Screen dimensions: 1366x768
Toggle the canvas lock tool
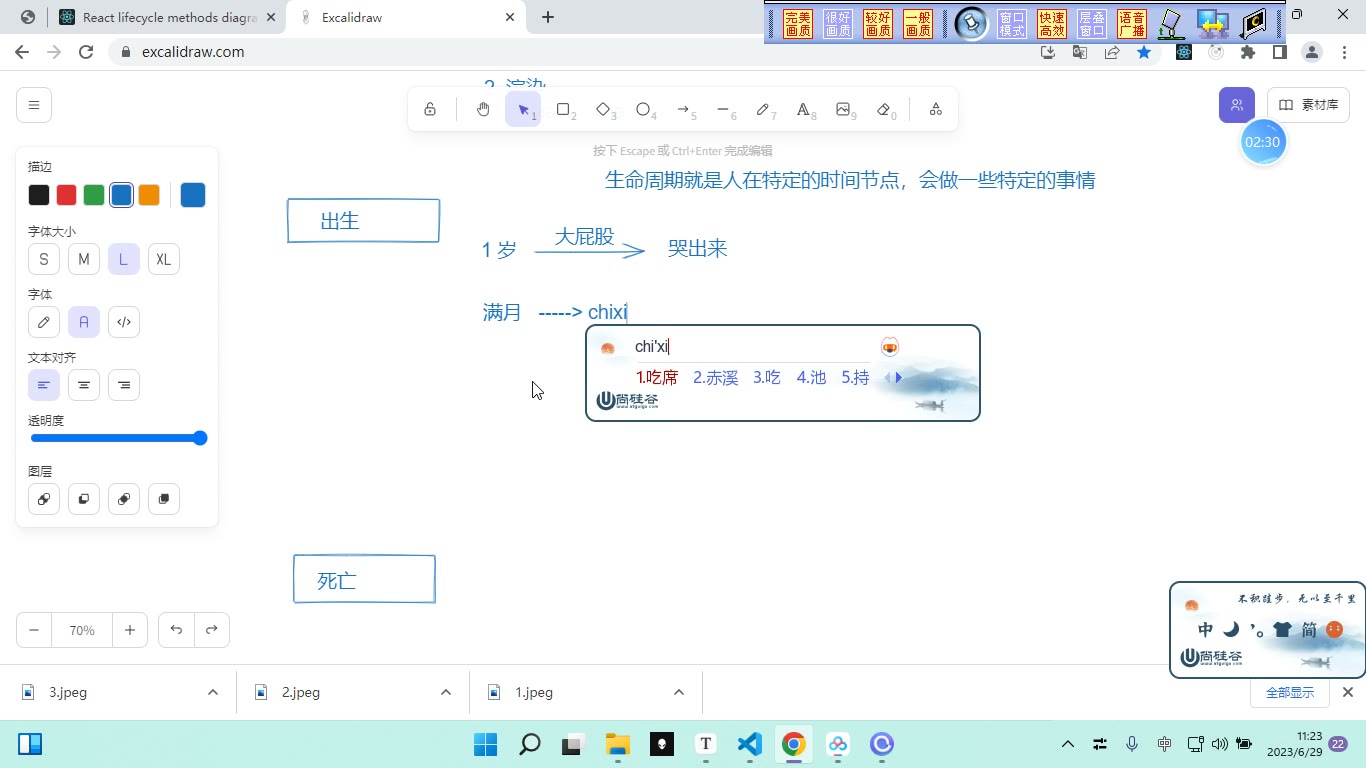[430, 109]
